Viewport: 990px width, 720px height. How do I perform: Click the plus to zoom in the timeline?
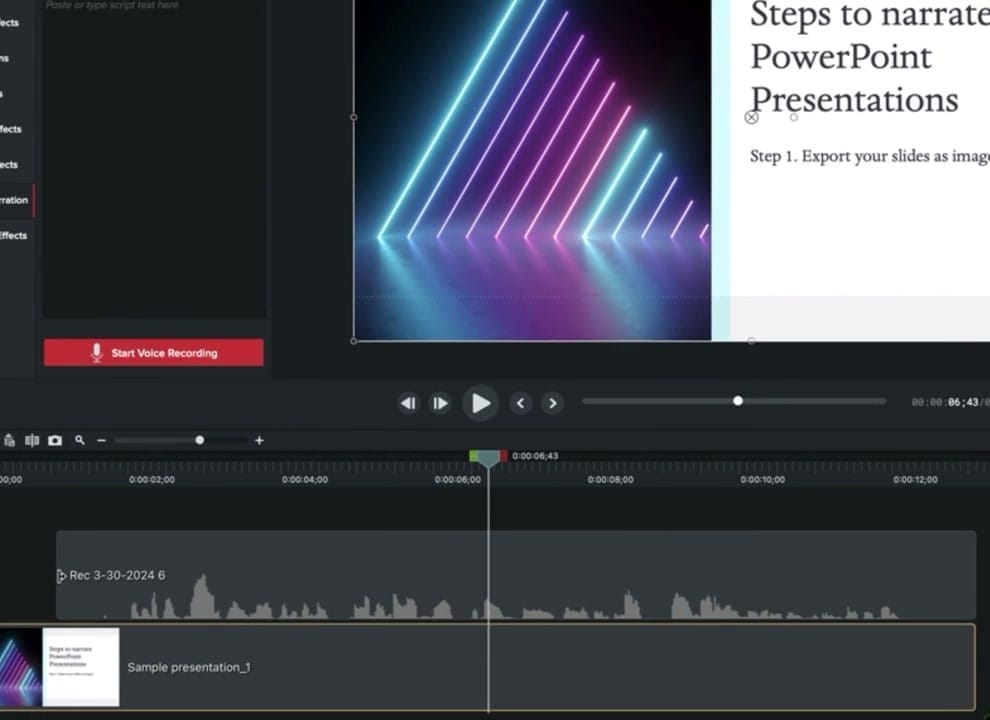260,440
